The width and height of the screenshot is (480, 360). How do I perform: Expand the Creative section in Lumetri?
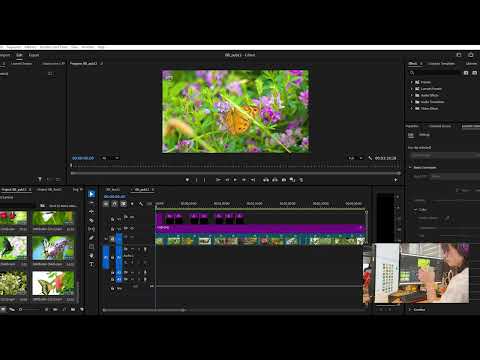(410, 309)
